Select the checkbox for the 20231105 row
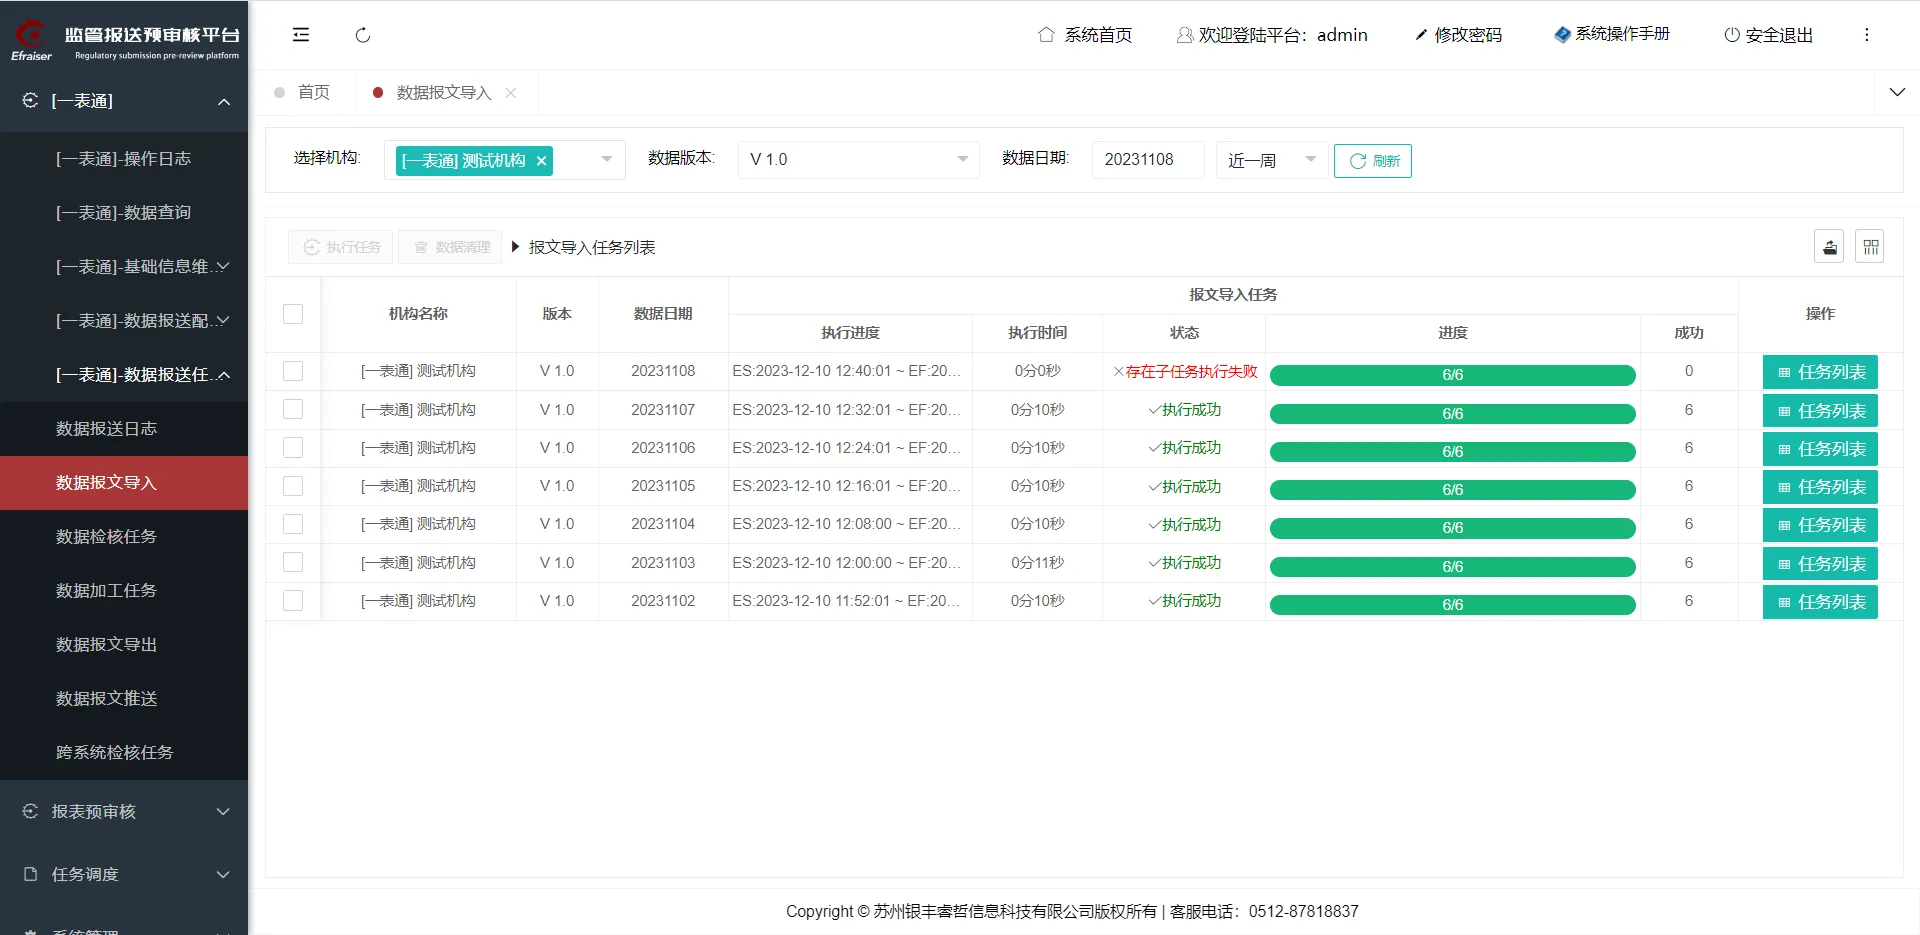Screen dimensions: 1920x935 293,486
